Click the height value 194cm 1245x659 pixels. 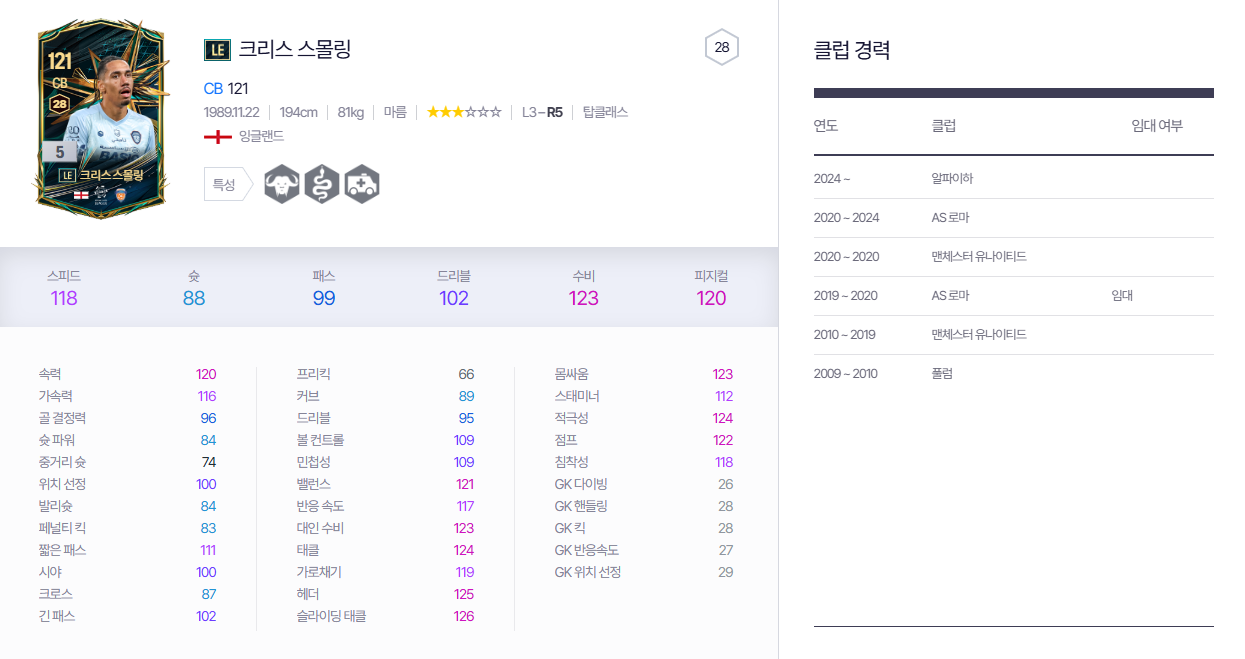coord(299,112)
